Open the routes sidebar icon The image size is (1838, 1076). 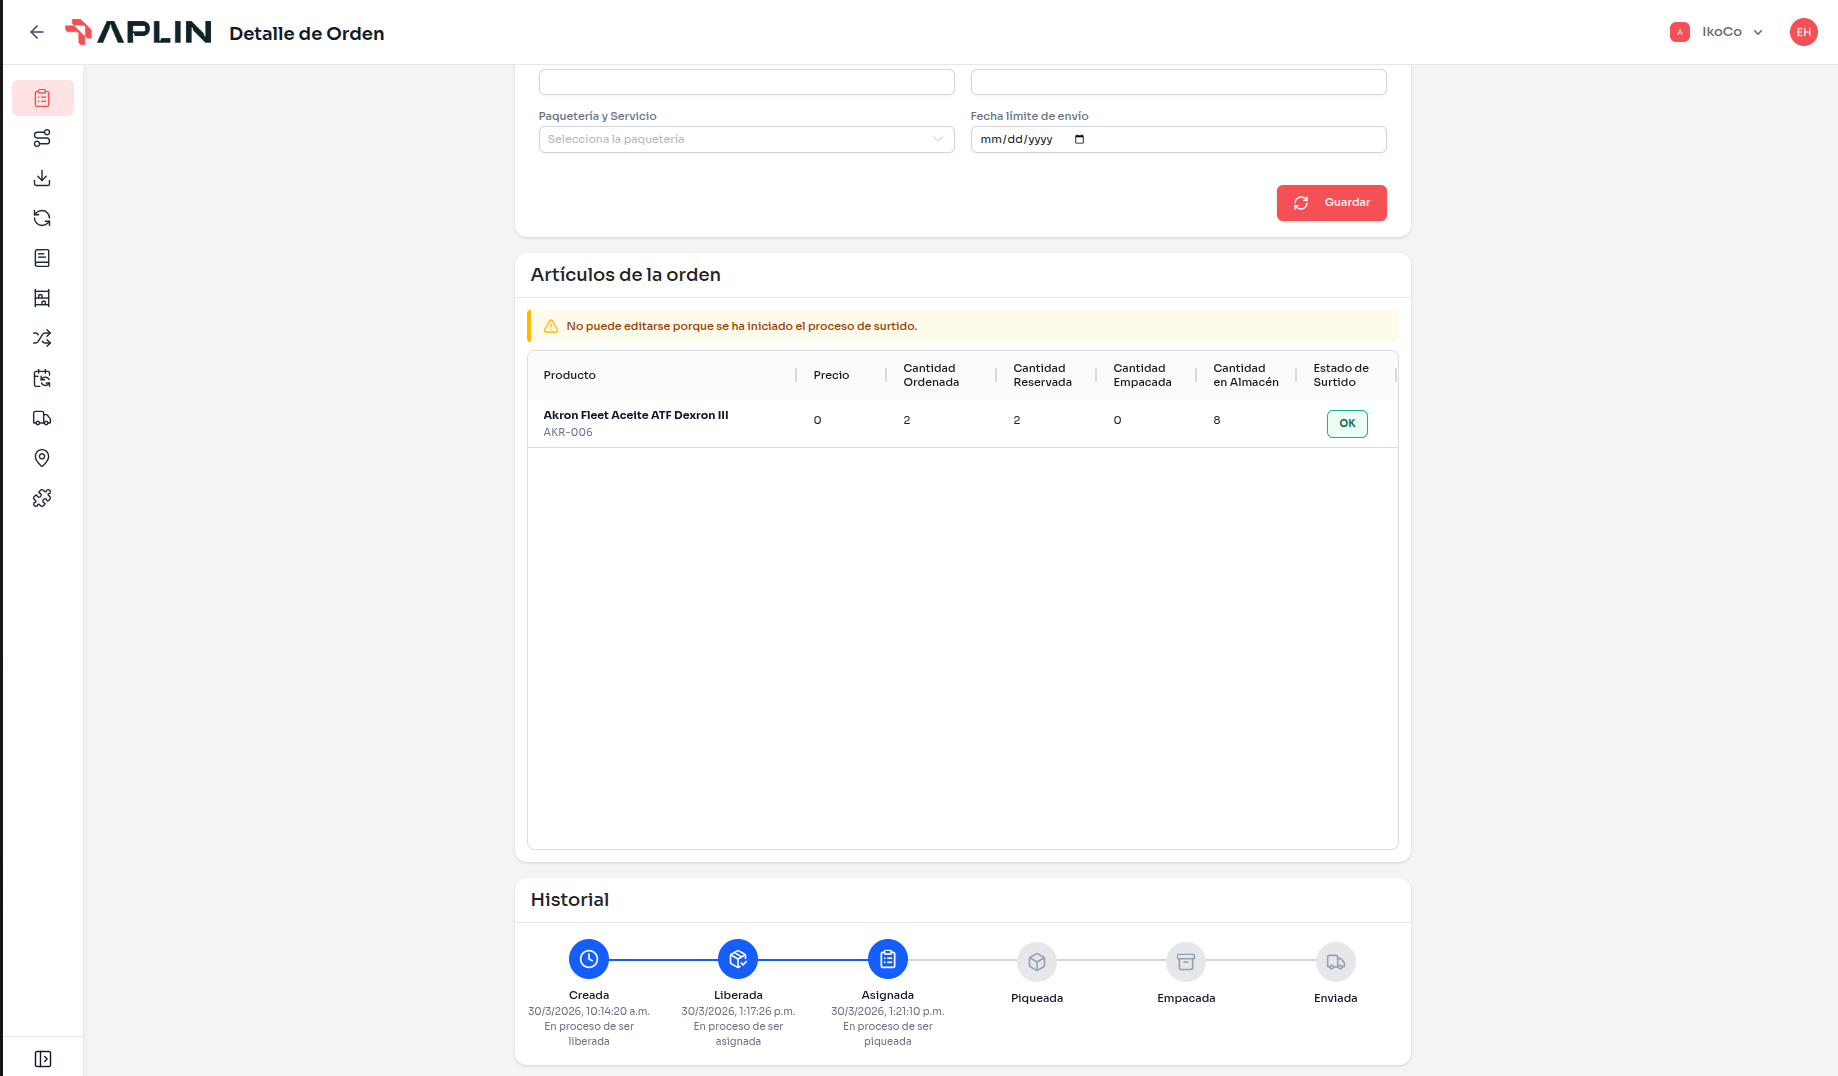click(x=42, y=138)
